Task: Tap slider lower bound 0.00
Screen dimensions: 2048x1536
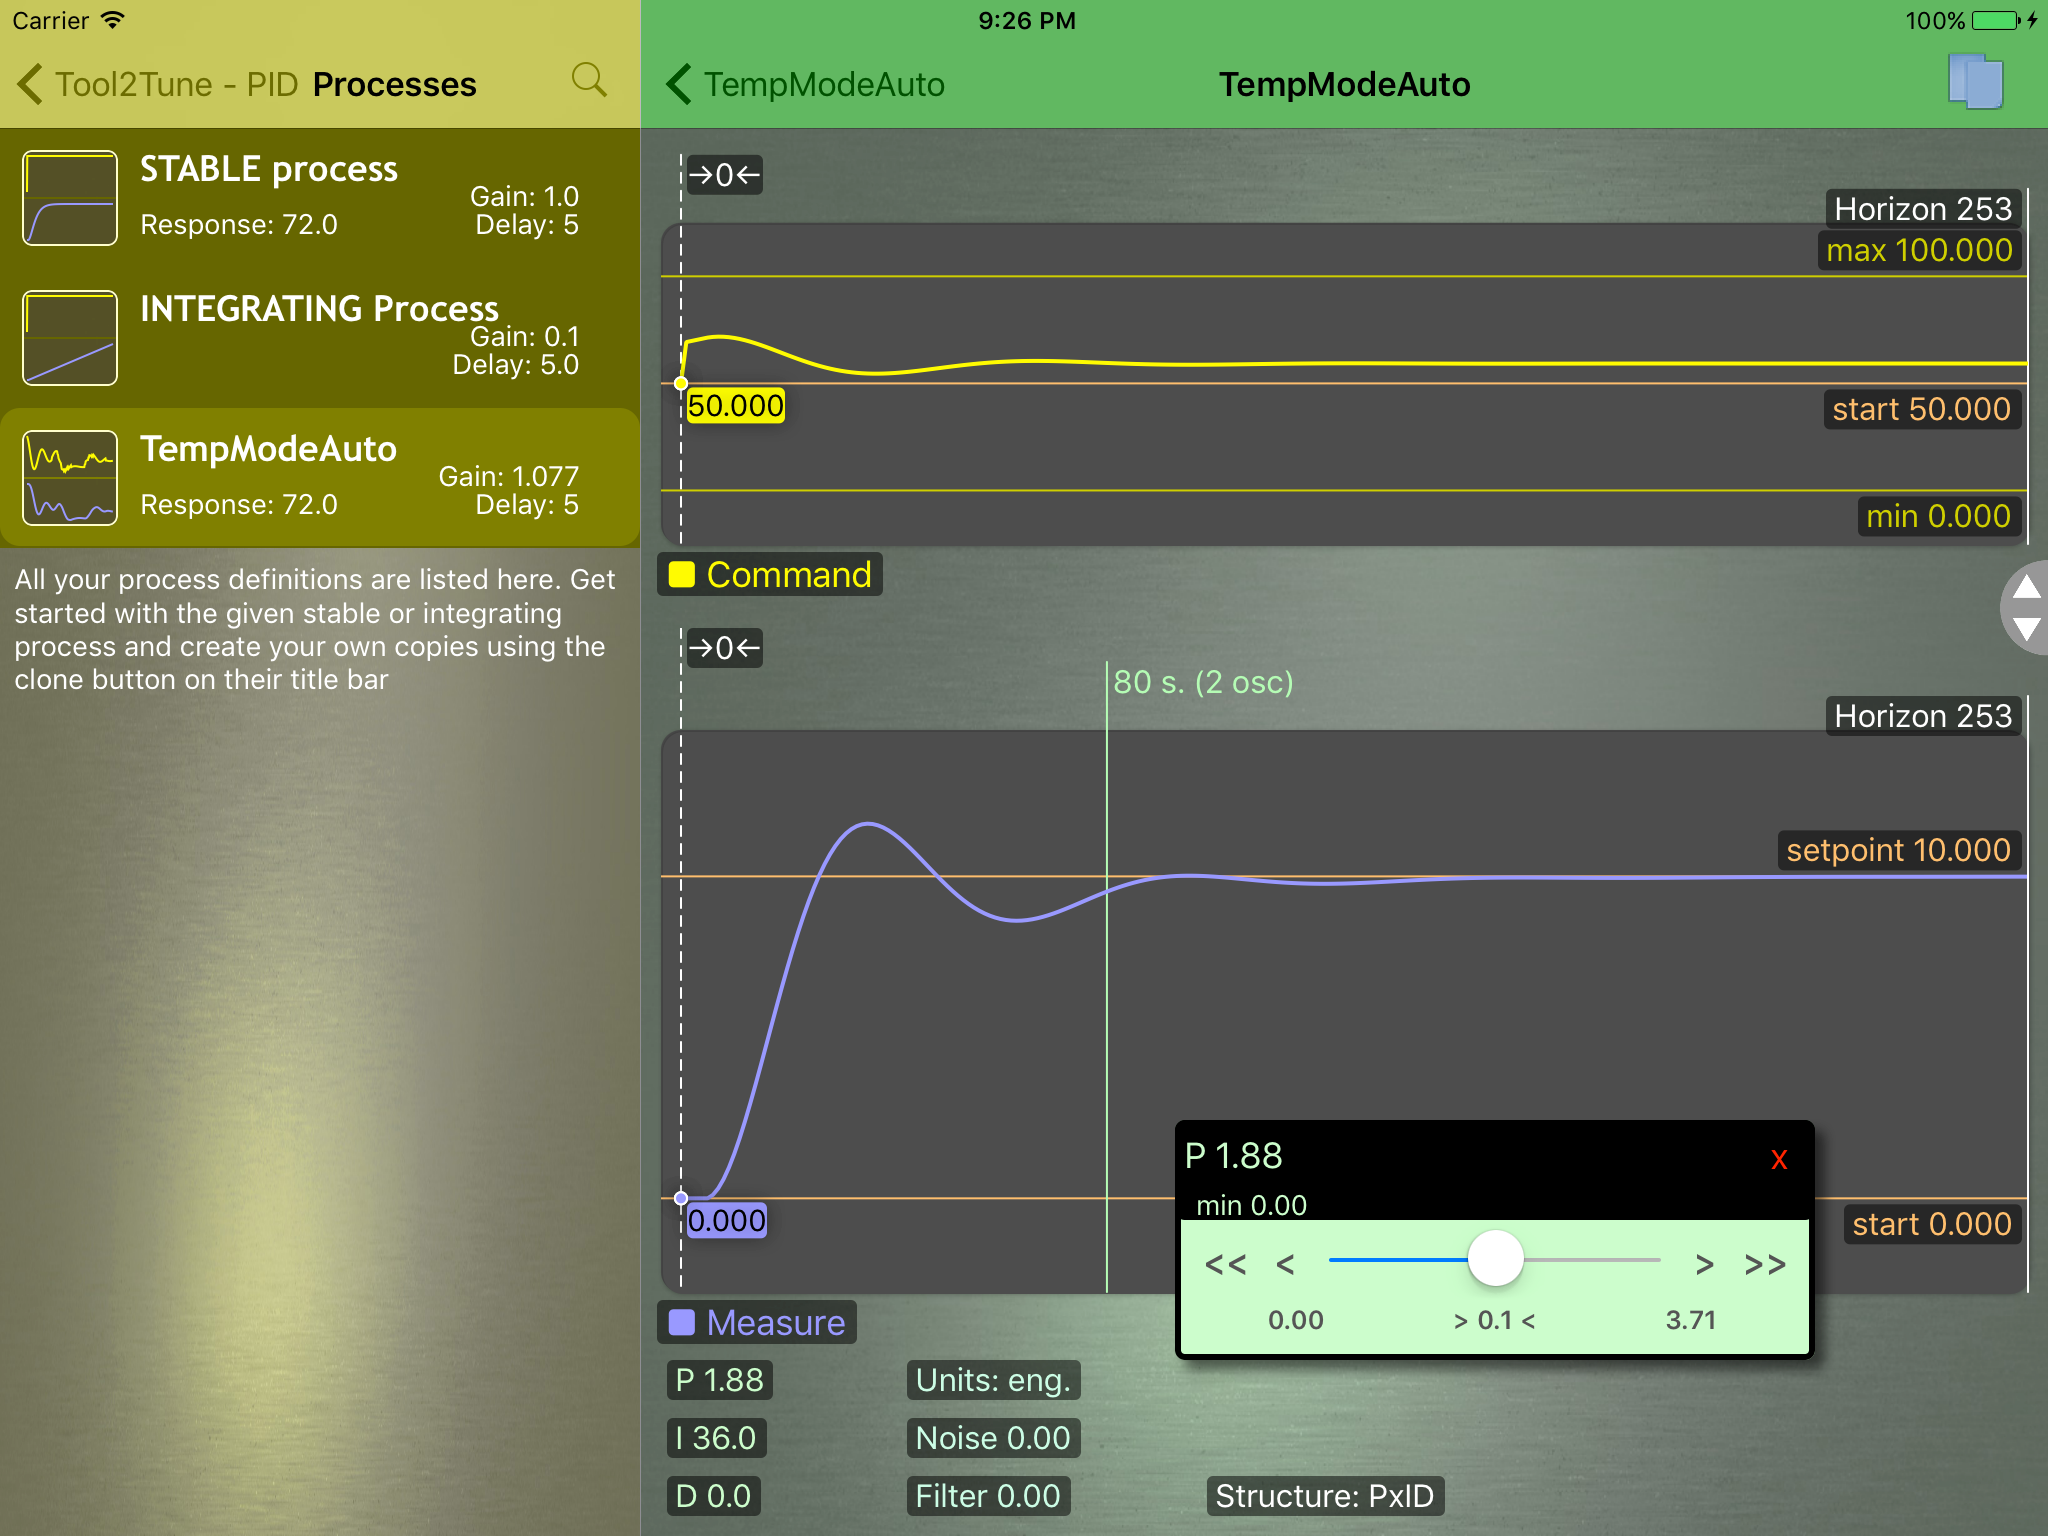Action: pyautogui.click(x=1296, y=1320)
